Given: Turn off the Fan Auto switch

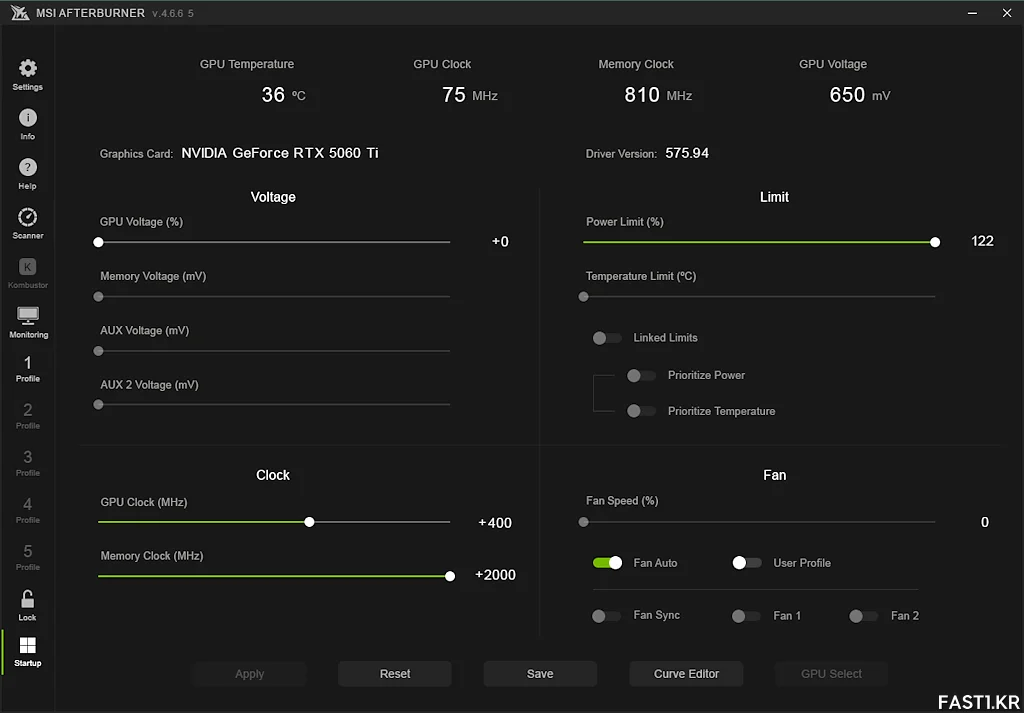Looking at the screenshot, I should click(607, 563).
